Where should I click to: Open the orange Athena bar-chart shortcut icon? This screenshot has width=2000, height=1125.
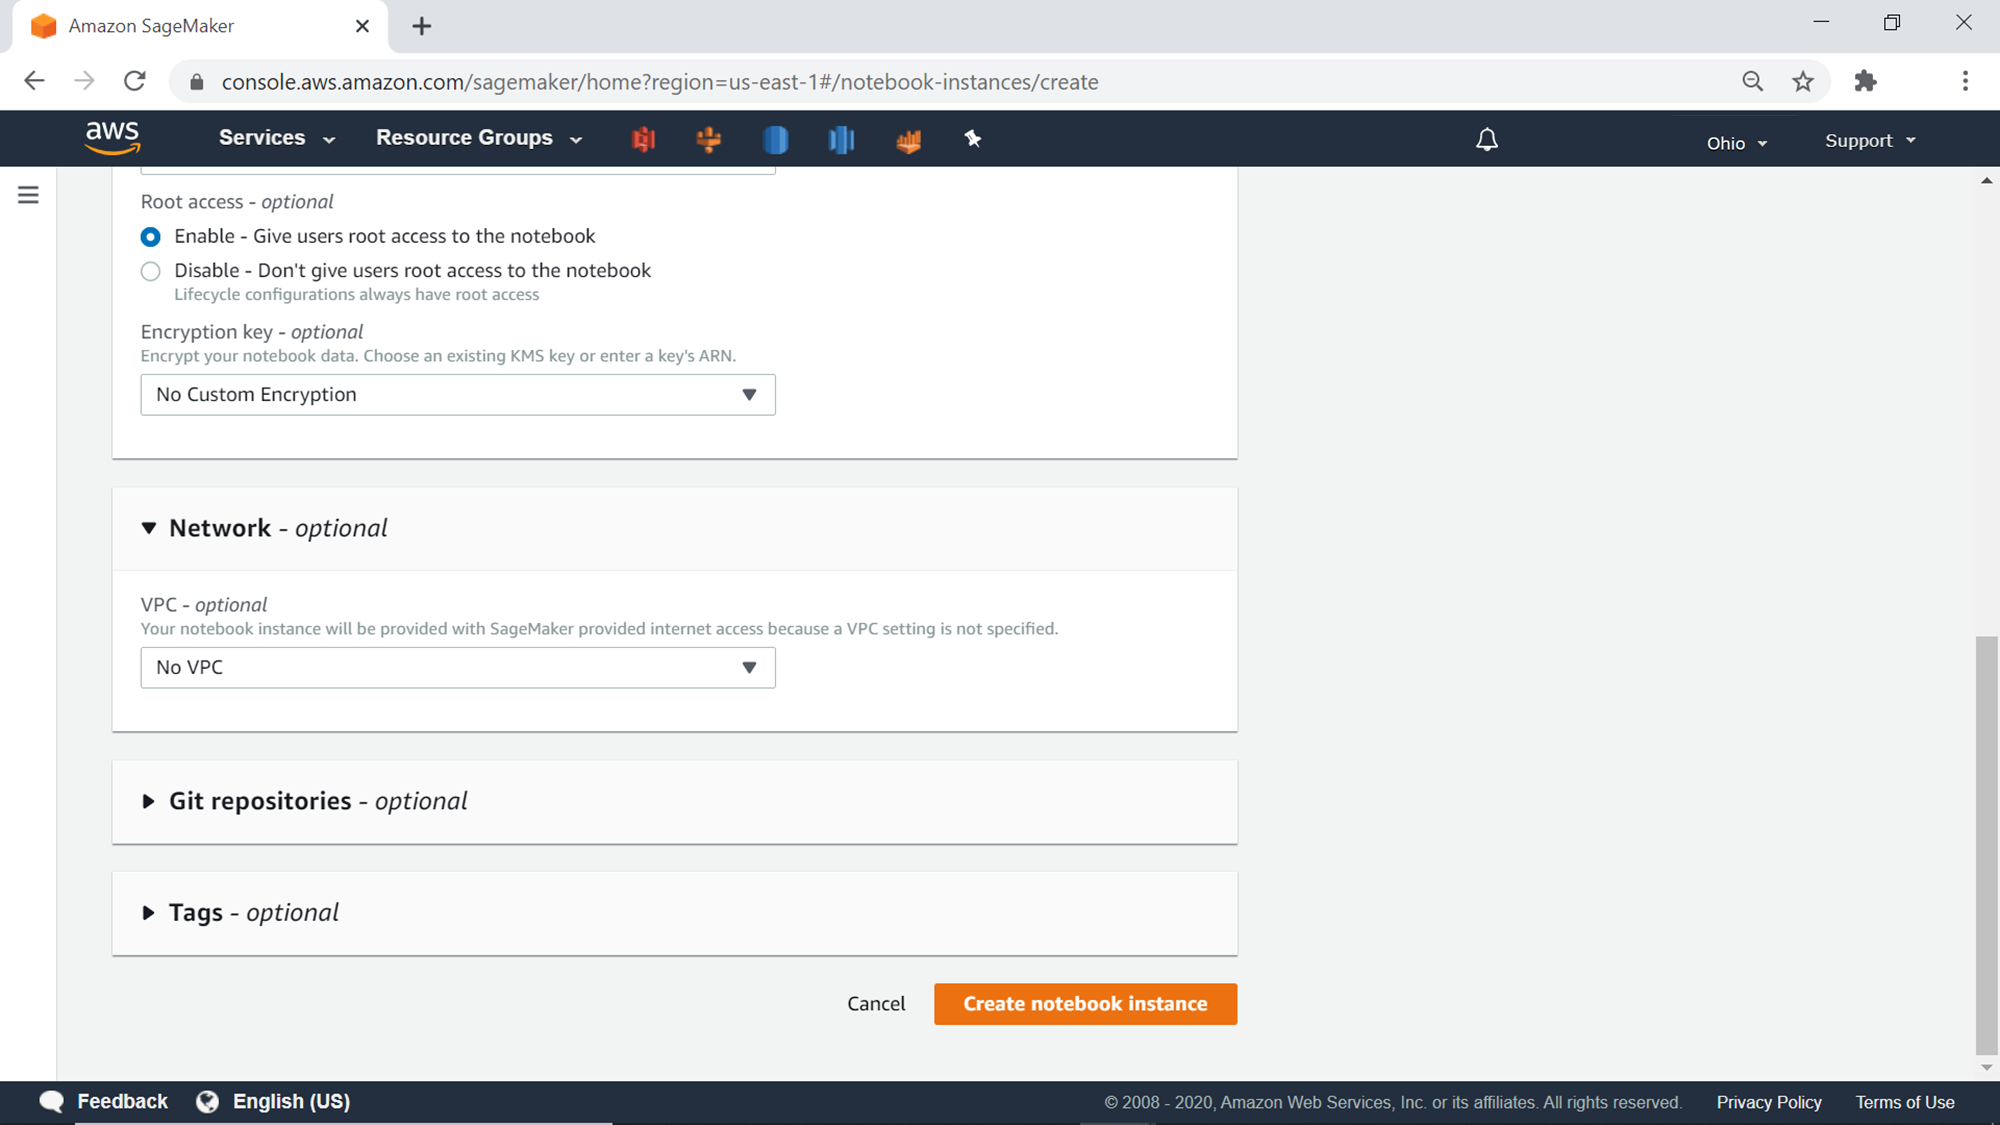coord(908,140)
